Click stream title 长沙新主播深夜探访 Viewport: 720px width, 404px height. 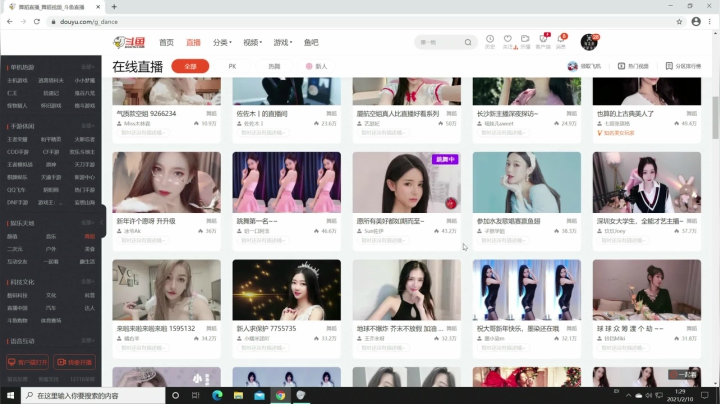pos(507,113)
